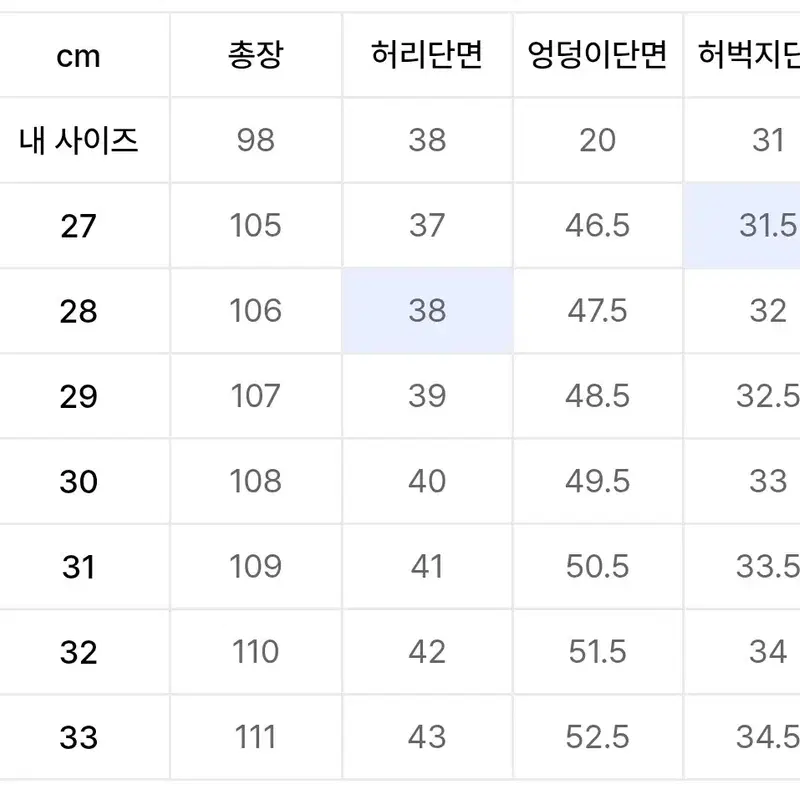Image resolution: width=800 pixels, height=800 pixels.
Task: Click the 111 total length cell
Action: coord(256,737)
